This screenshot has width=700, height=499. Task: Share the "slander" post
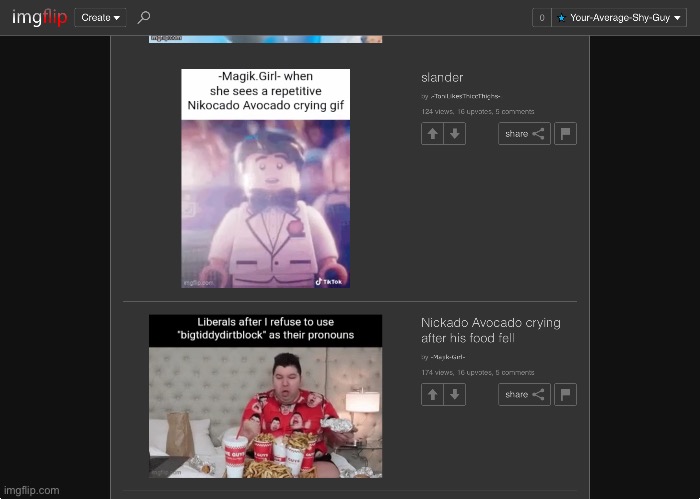click(524, 133)
